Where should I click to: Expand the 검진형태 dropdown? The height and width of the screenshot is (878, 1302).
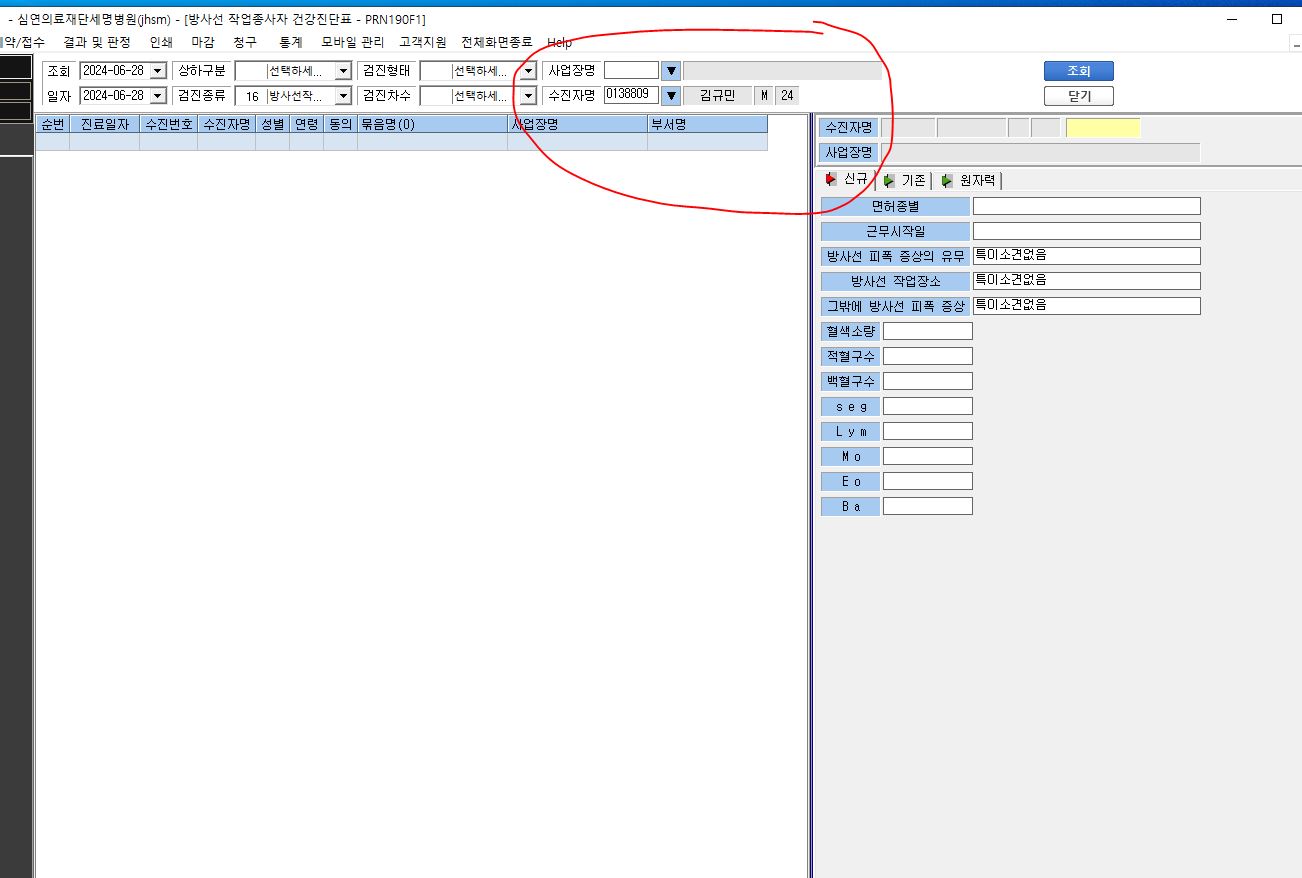tap(528, 71)
